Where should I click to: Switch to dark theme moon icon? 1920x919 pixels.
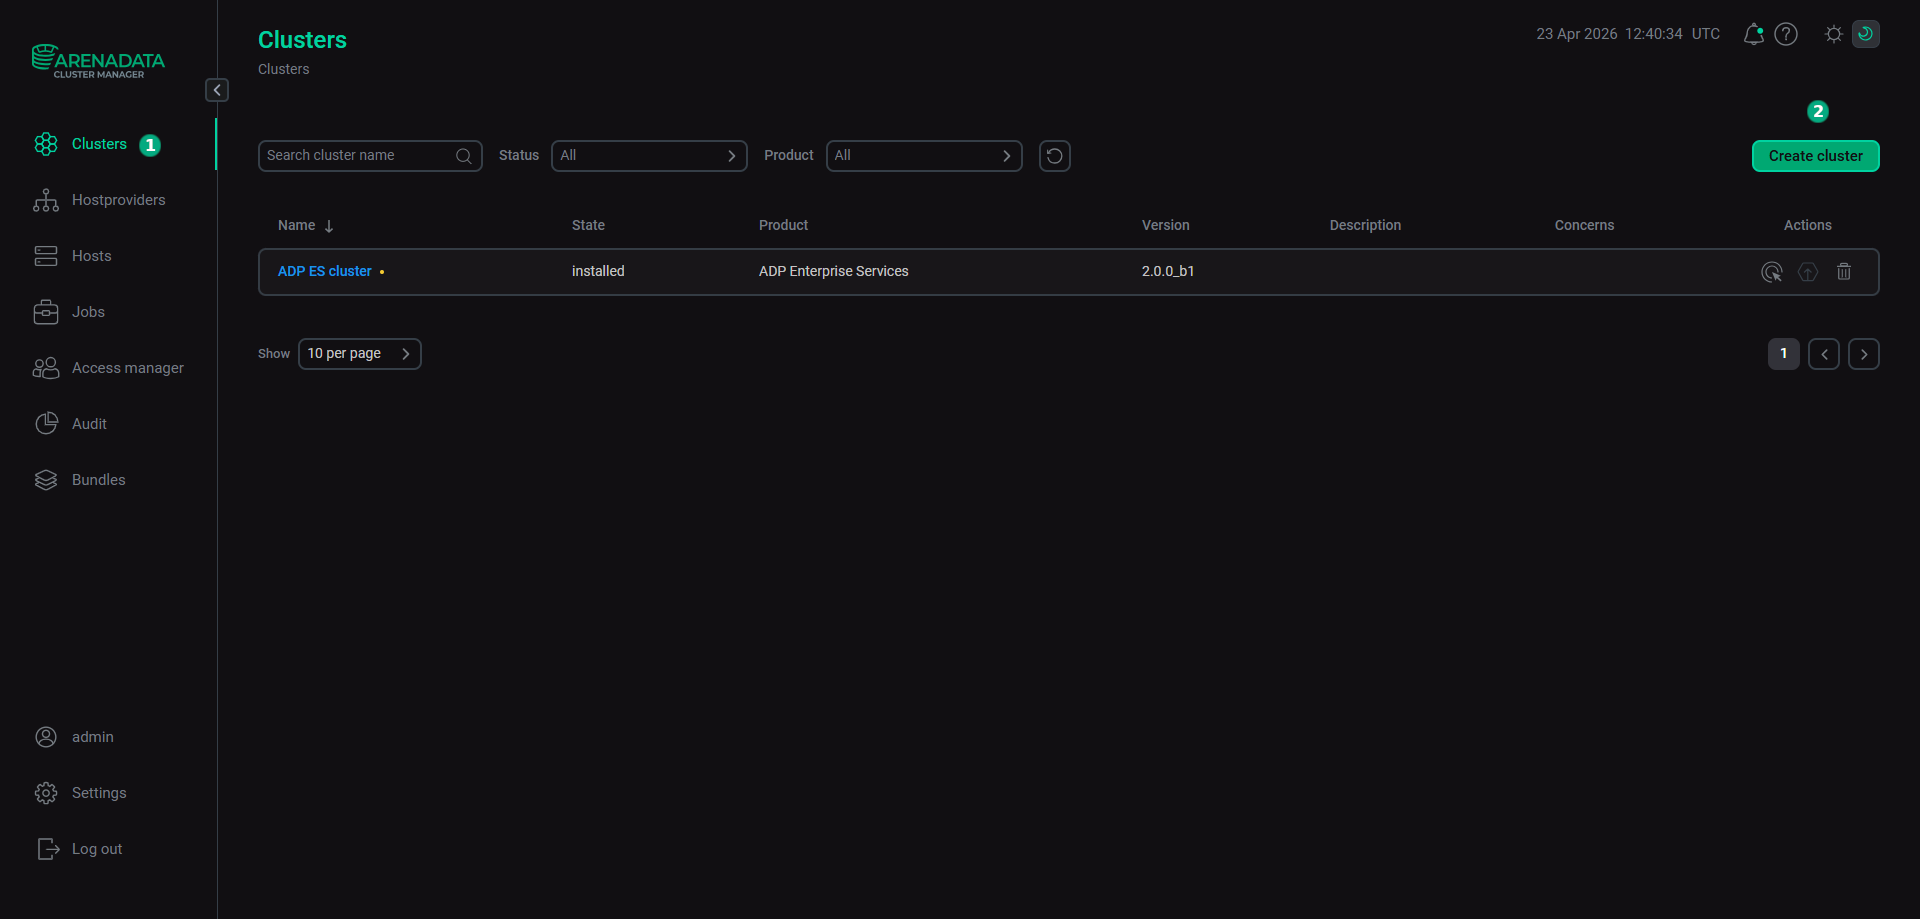tap(1866, 34)
